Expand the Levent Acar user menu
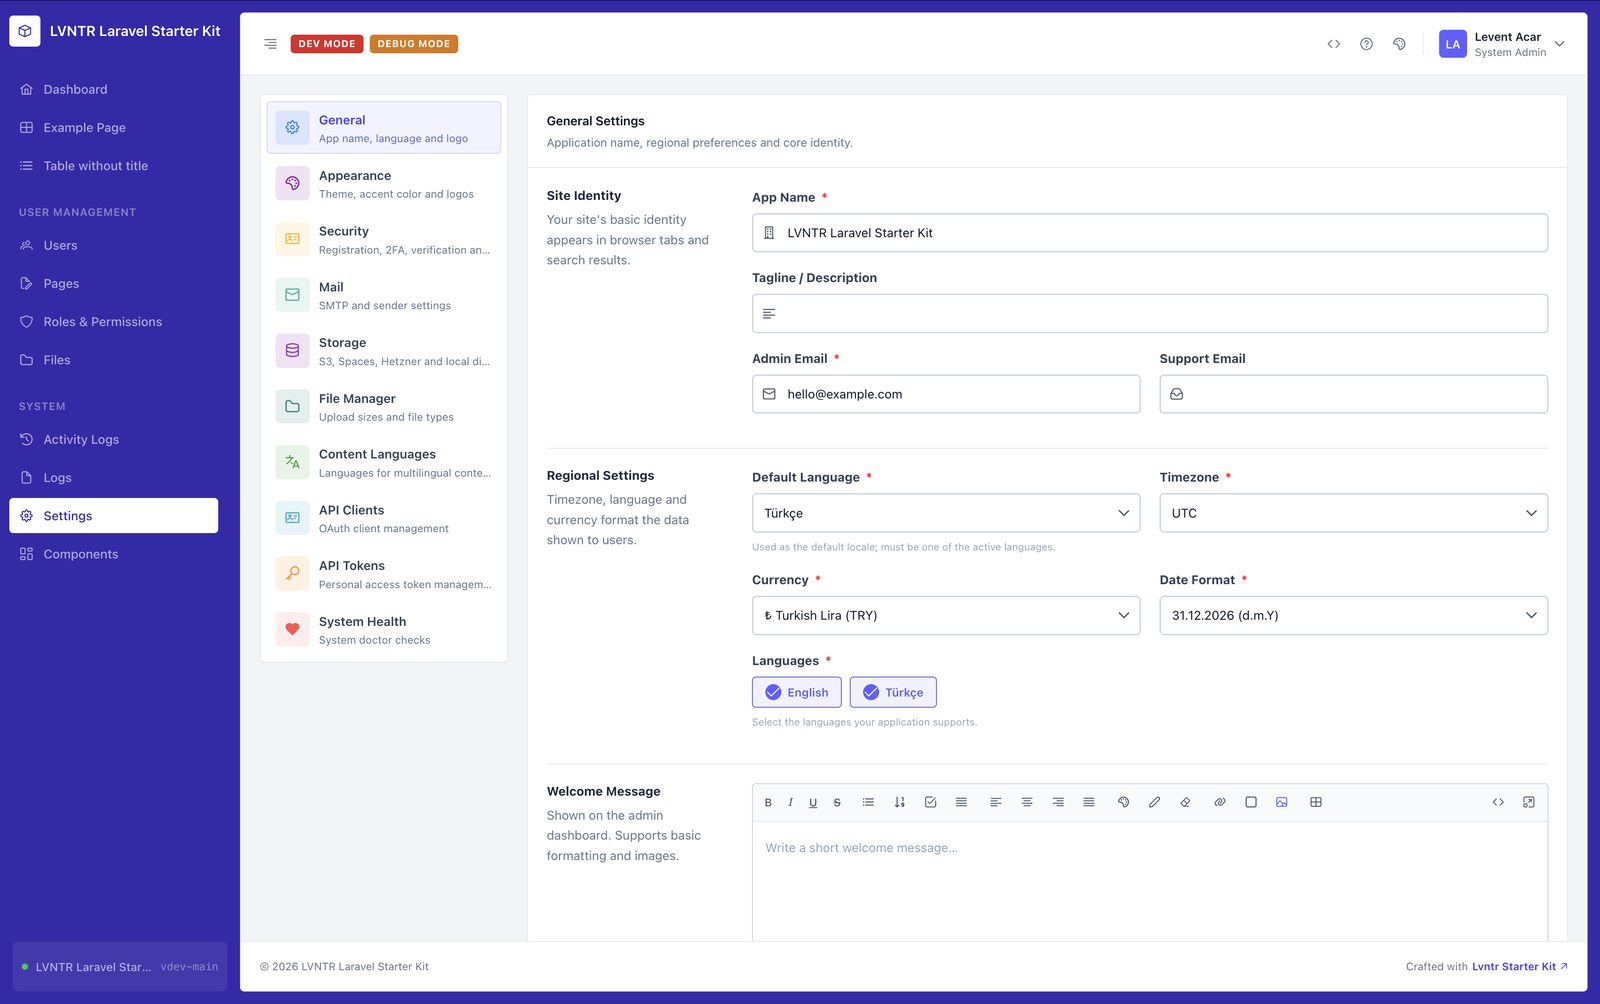Image resolution: width=1600 pixels, height=1004 pixels. pyautogui.click(x=1502, y=44)
